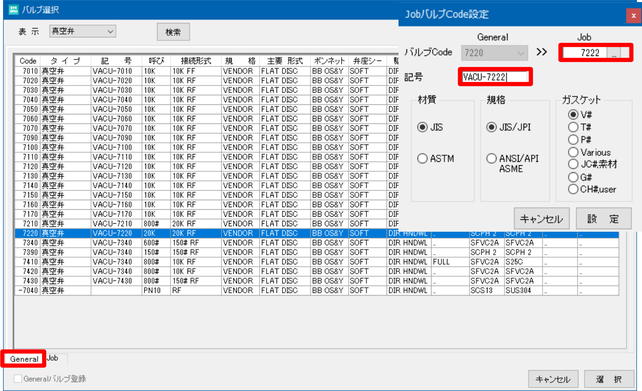642x391 pixels.
Task: Click the 記号 field VACU-7222
Action: (x=495, y=77)
